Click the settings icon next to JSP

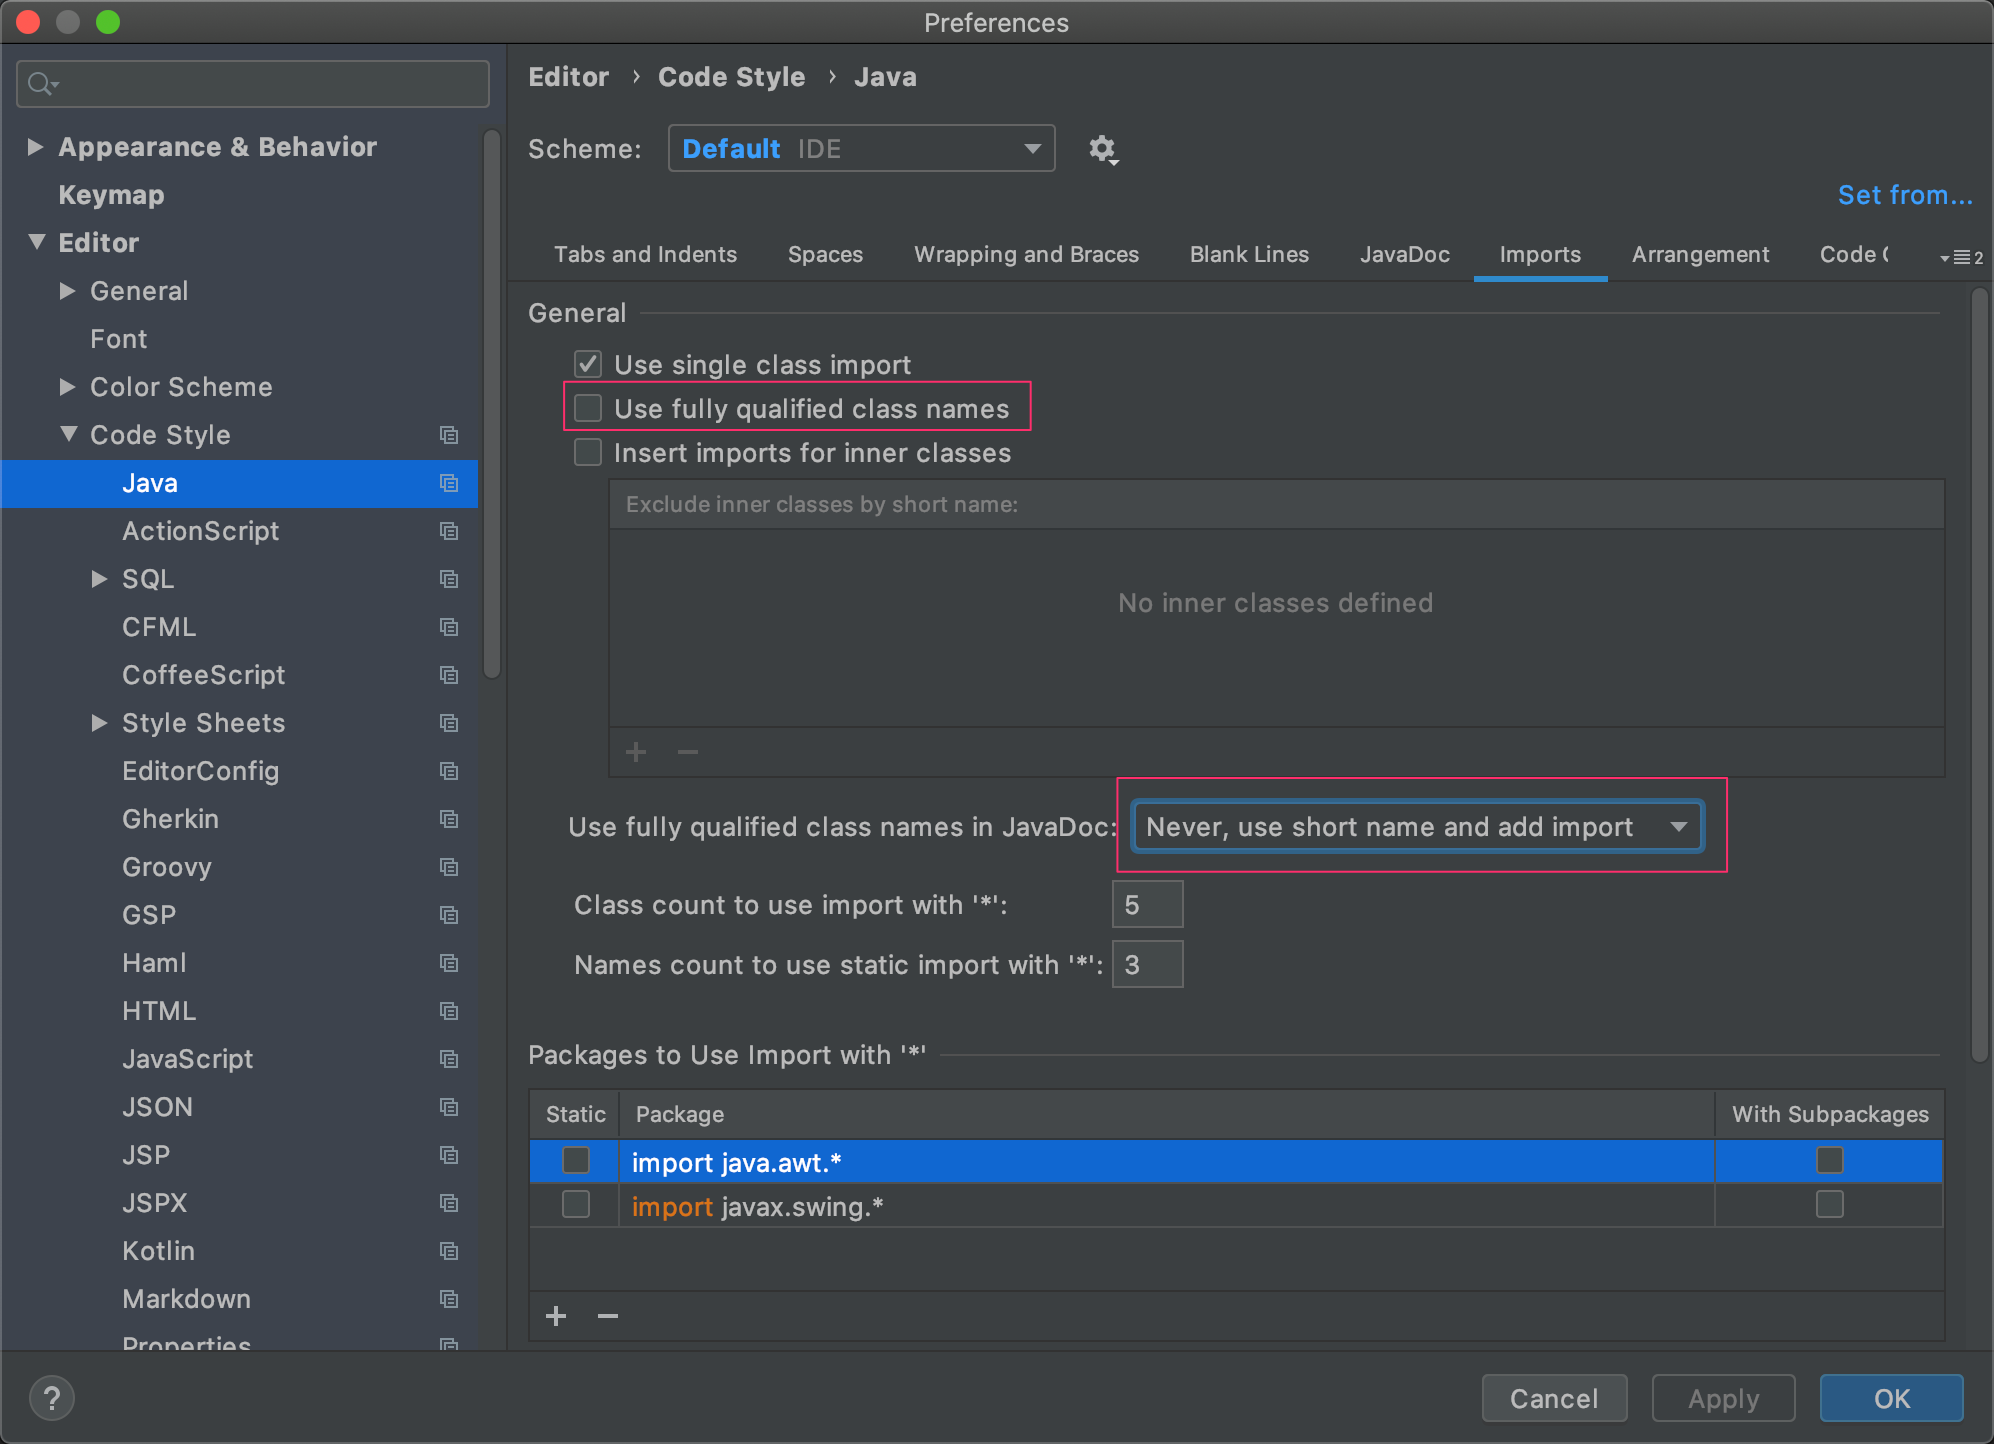click(x=449, y=1155)
